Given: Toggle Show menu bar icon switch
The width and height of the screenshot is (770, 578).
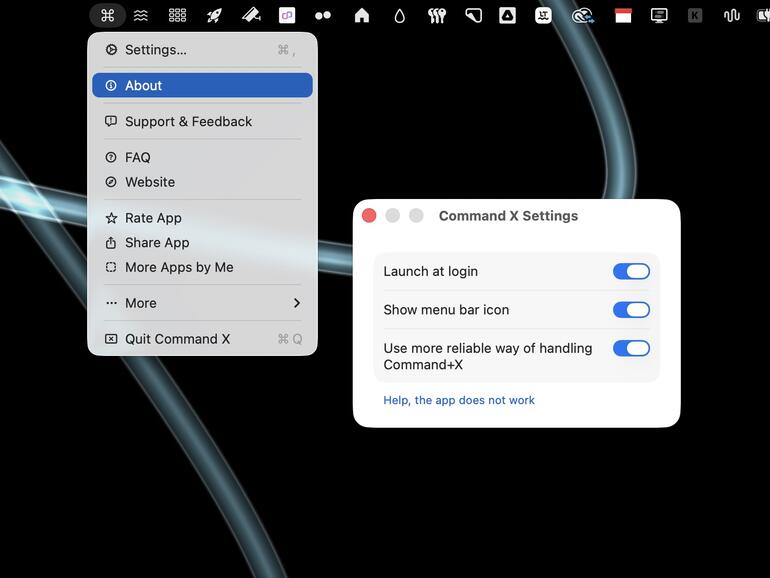Looking at the screenshot, I should (631, 309).
